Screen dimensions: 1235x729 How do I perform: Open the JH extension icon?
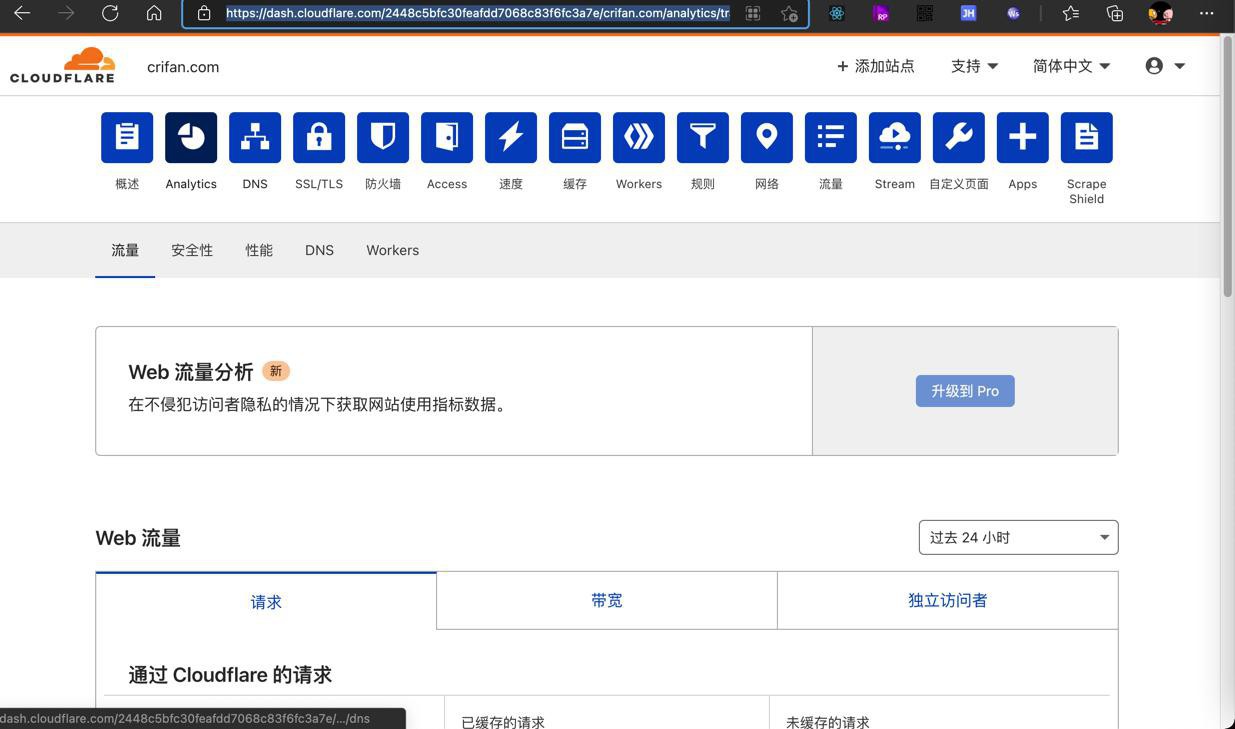click(968, 13)
